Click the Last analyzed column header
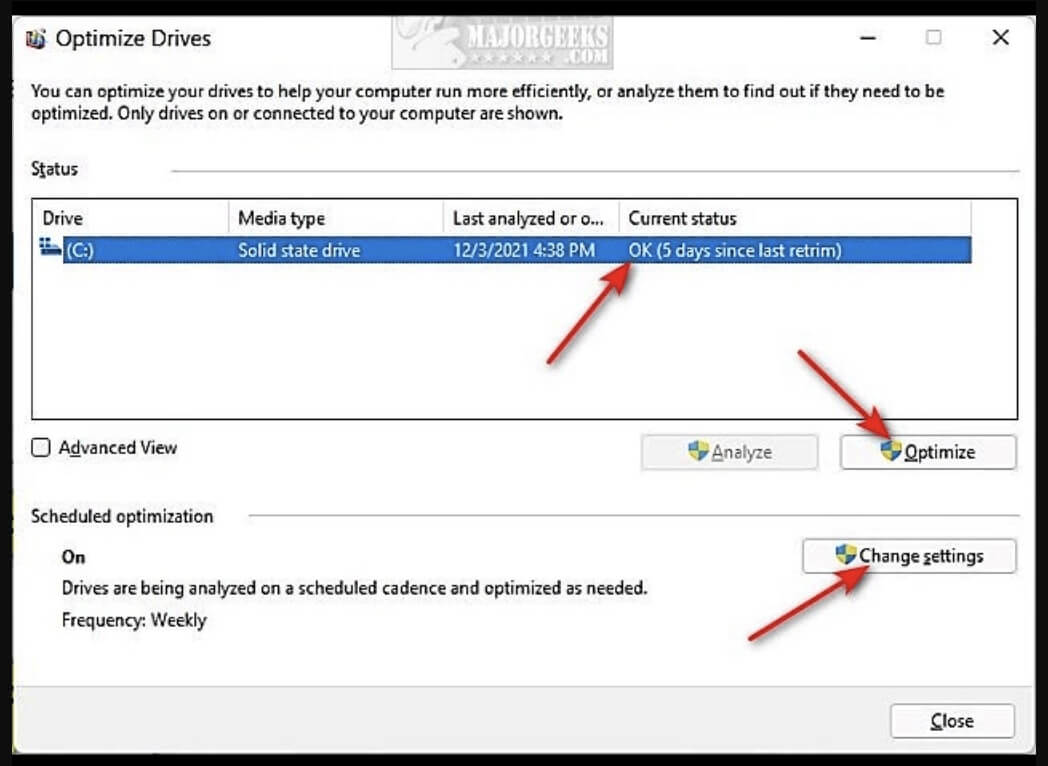 coord(530,218)
